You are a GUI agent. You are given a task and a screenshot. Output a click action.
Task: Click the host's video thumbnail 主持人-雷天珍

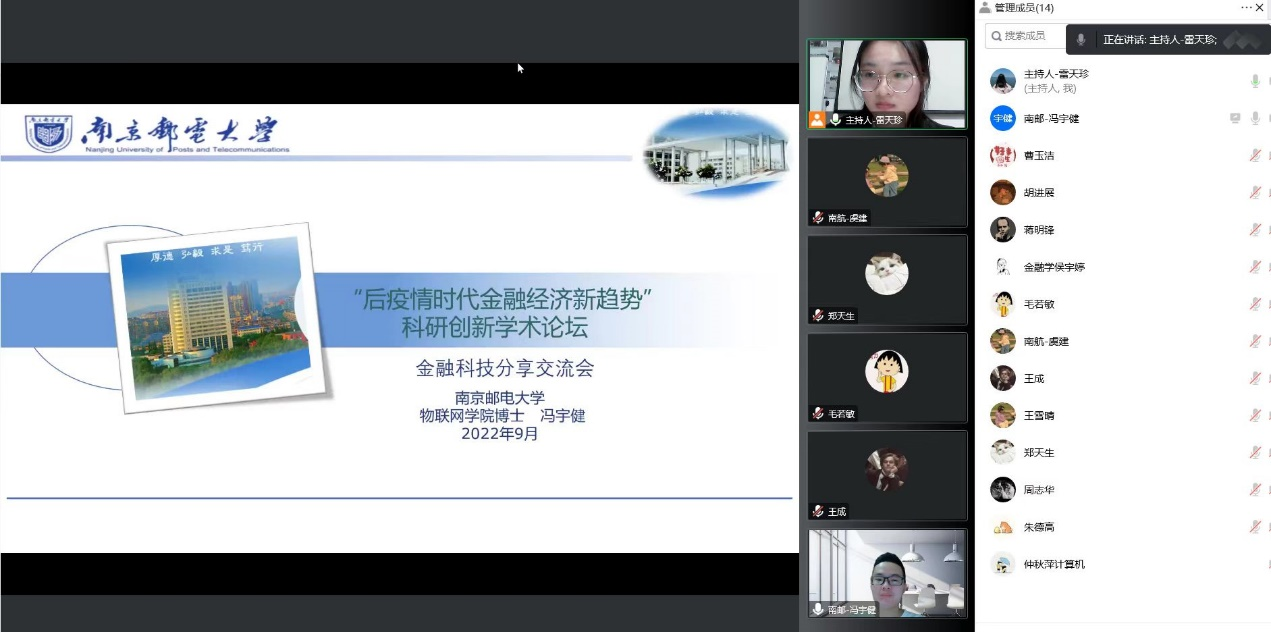tap(887, 84)
